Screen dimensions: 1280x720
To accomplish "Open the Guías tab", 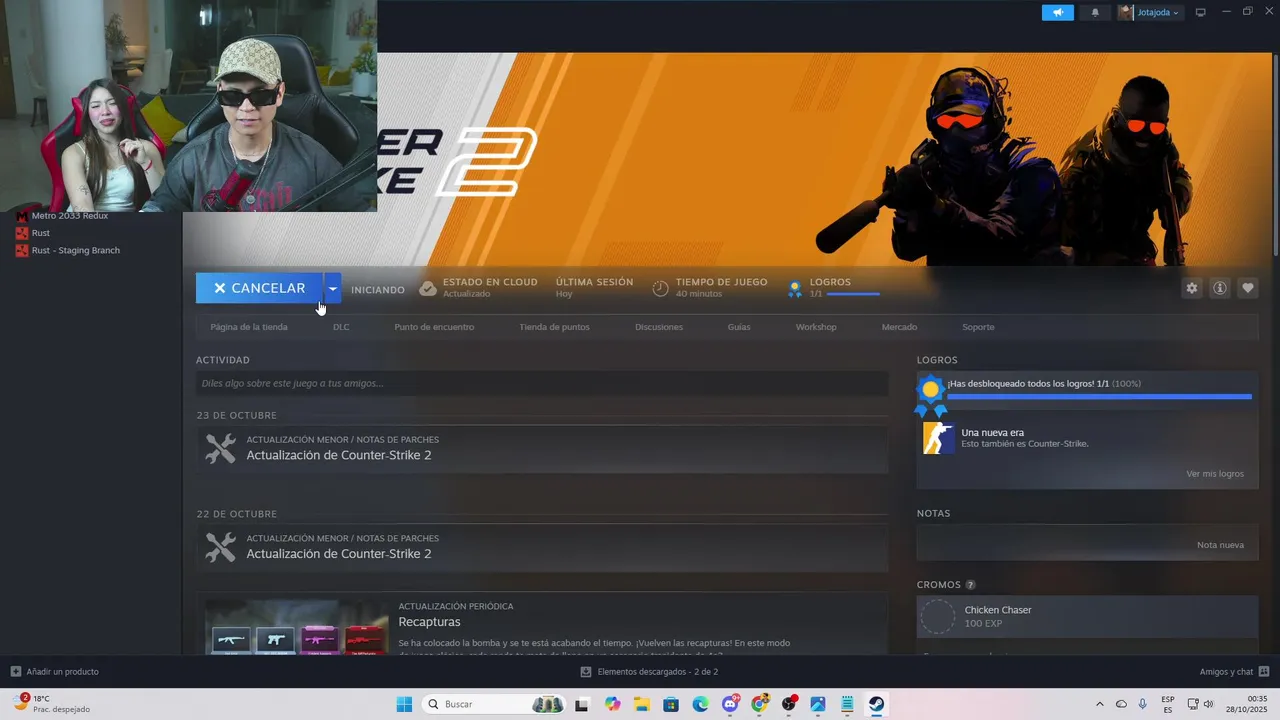I will [x=739, y=327].
